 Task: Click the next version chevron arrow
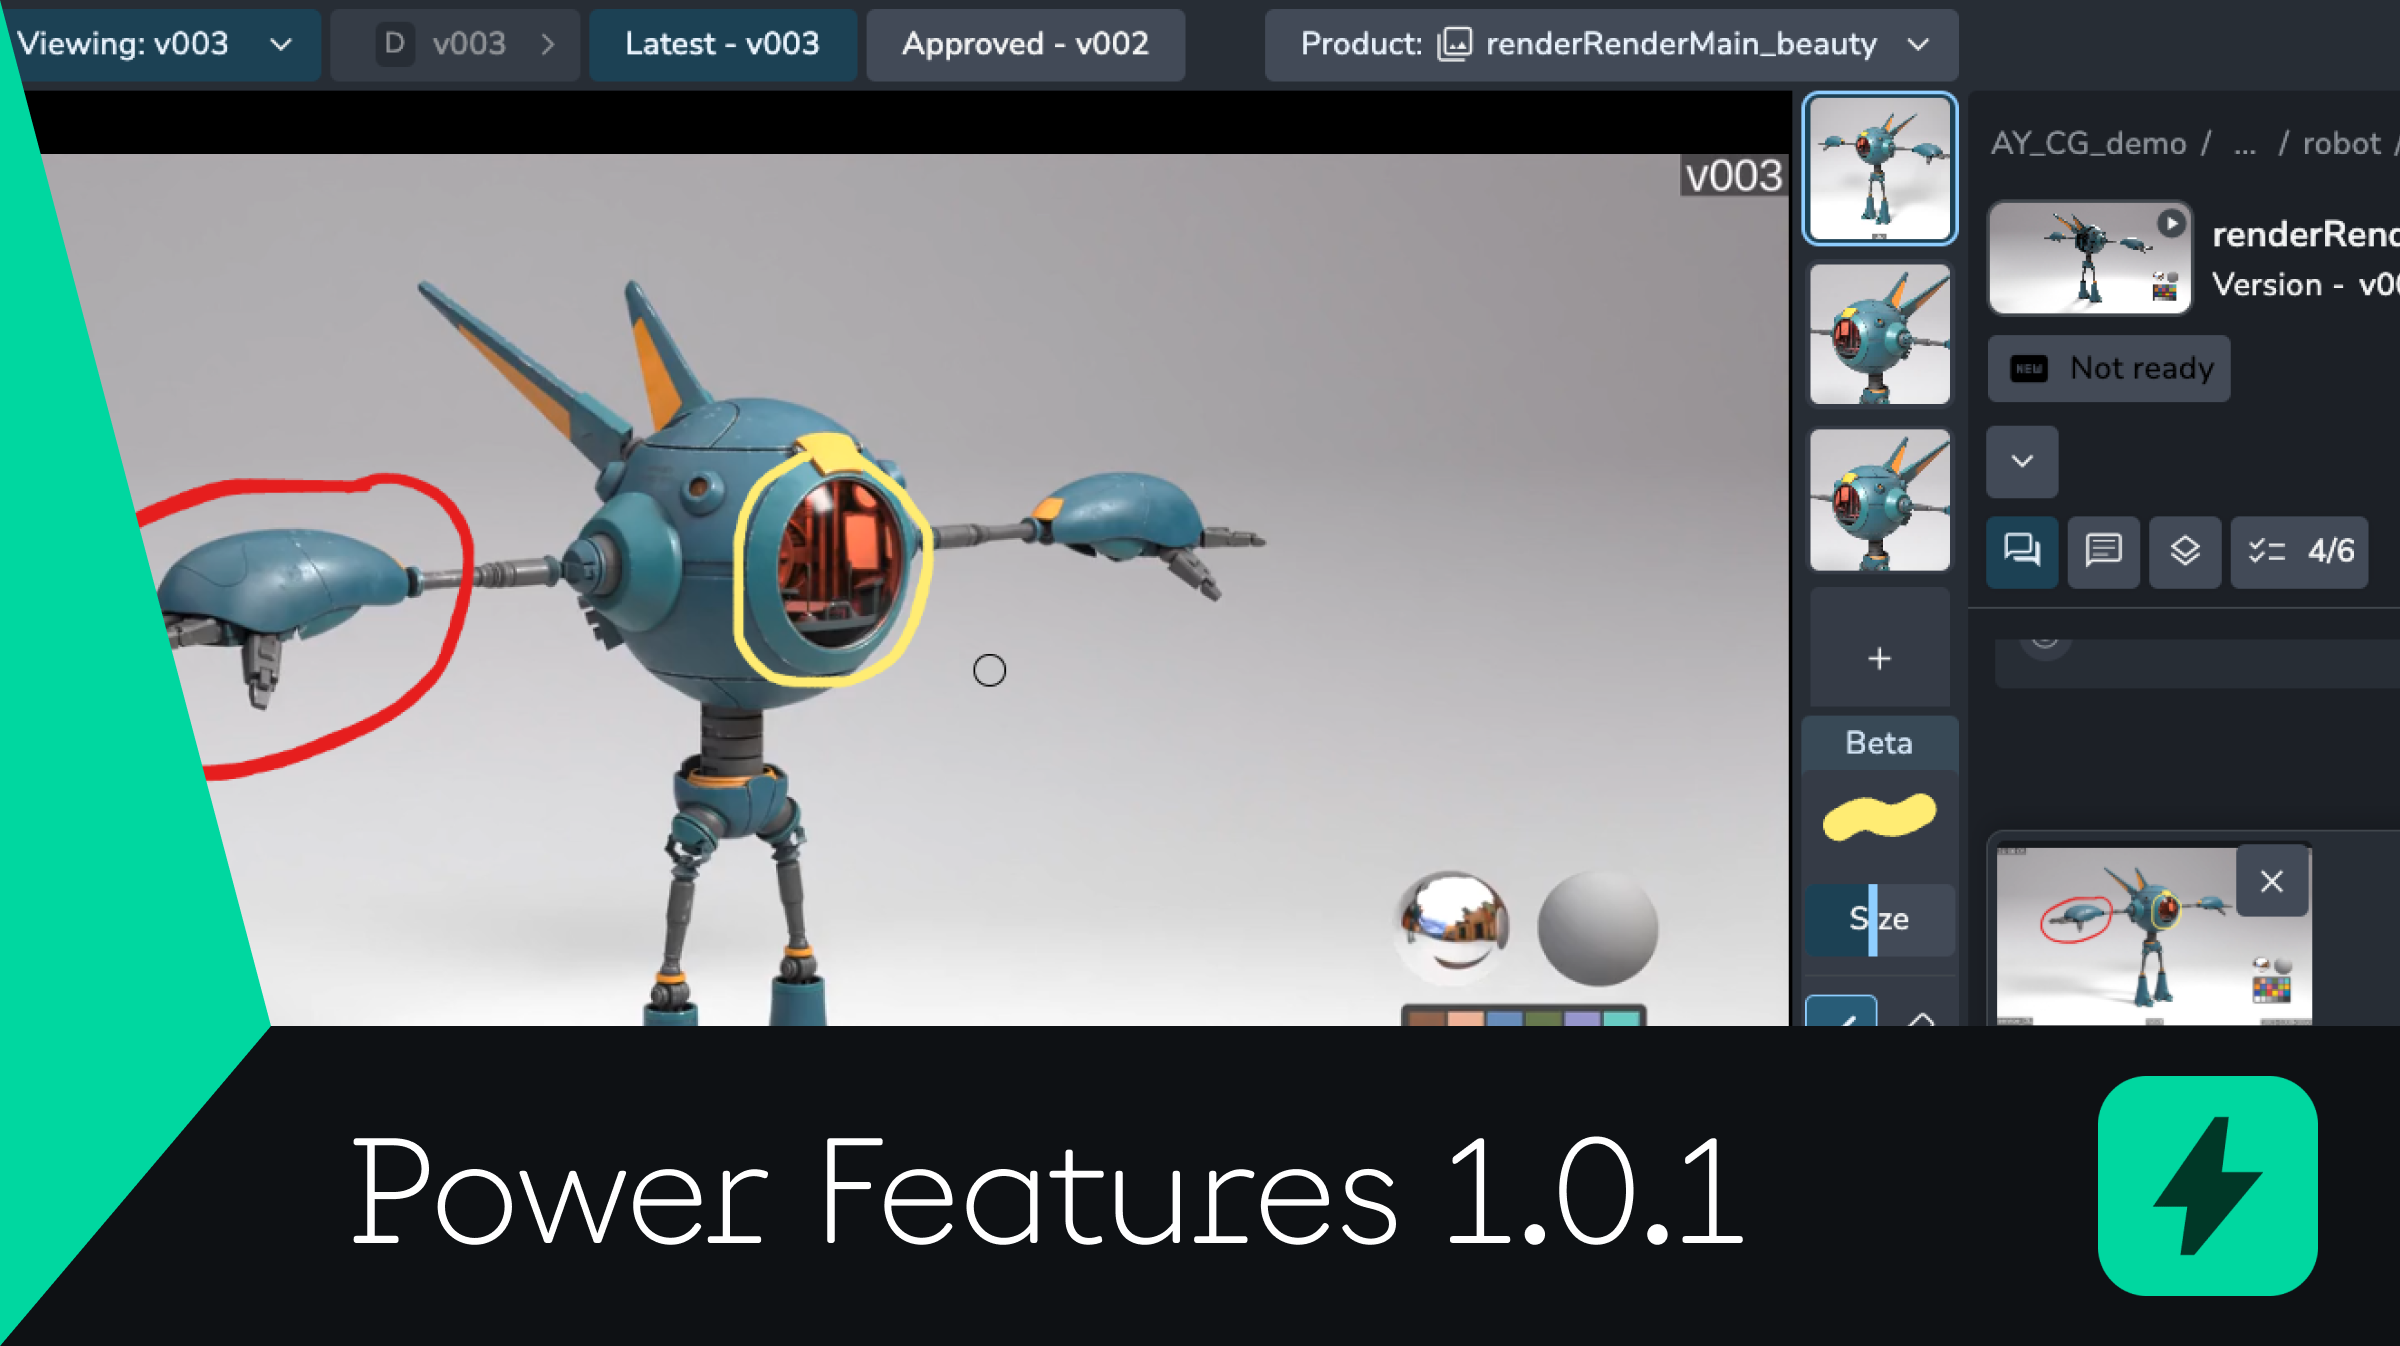point(547,44)
